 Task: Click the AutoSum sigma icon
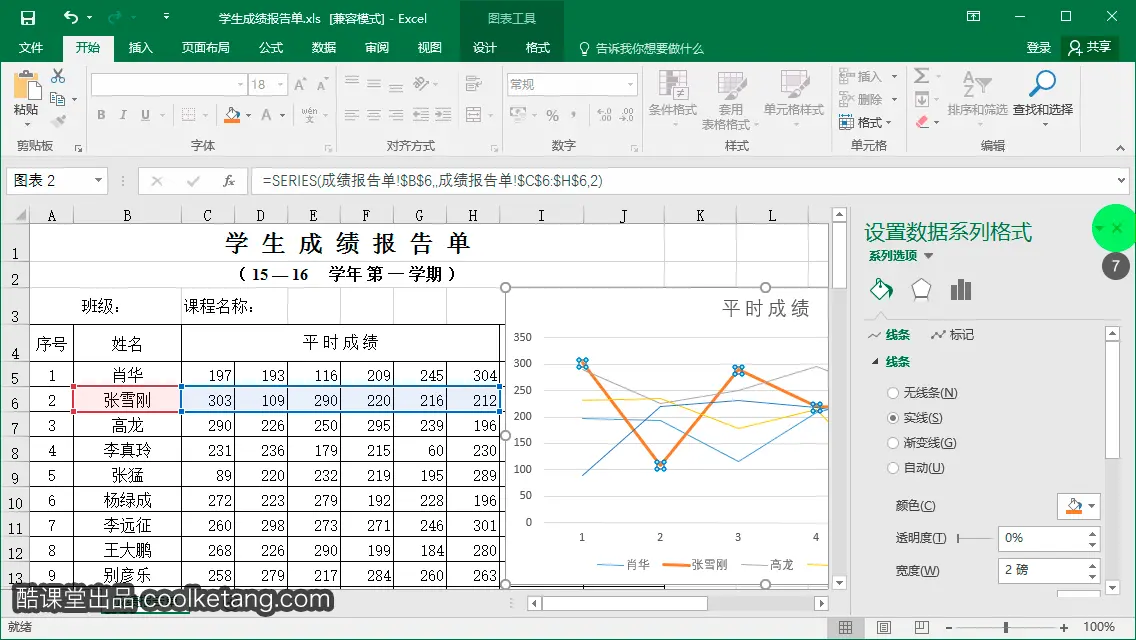click(x=922, y=76)
